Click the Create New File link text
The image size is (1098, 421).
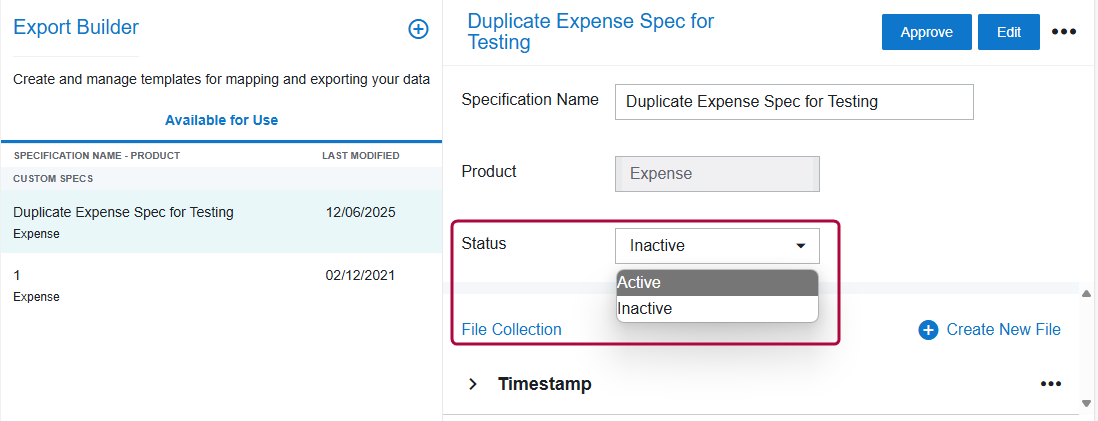pyautogui.click(x=1003, y=330)
